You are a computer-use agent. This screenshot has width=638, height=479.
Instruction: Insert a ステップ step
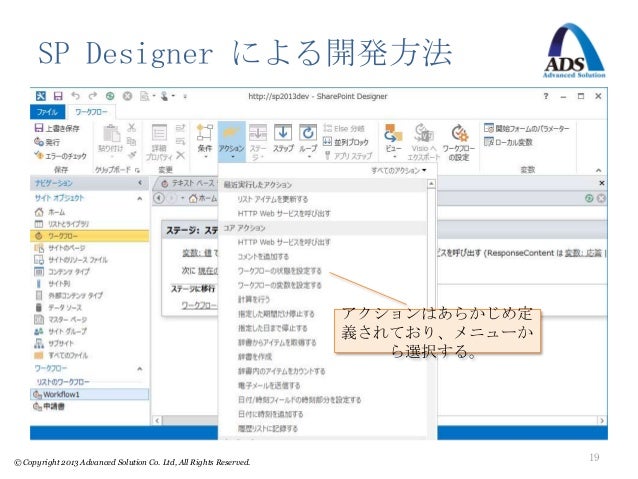click(x=283, y=138)
